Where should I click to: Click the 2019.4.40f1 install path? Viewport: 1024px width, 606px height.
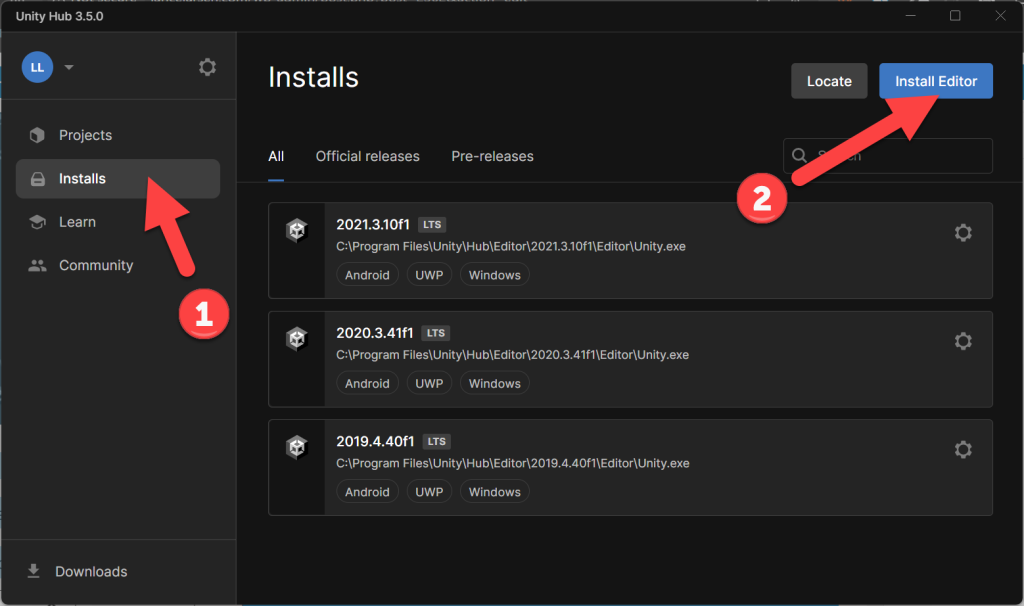tap(513, 463)
